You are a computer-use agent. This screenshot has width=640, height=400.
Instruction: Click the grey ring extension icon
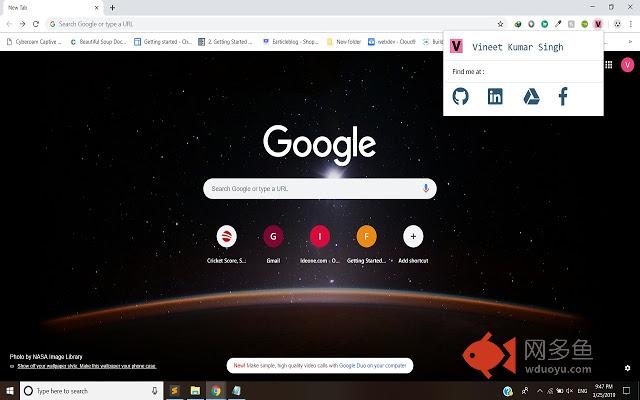pyautogui.click(x=531, y=24)
